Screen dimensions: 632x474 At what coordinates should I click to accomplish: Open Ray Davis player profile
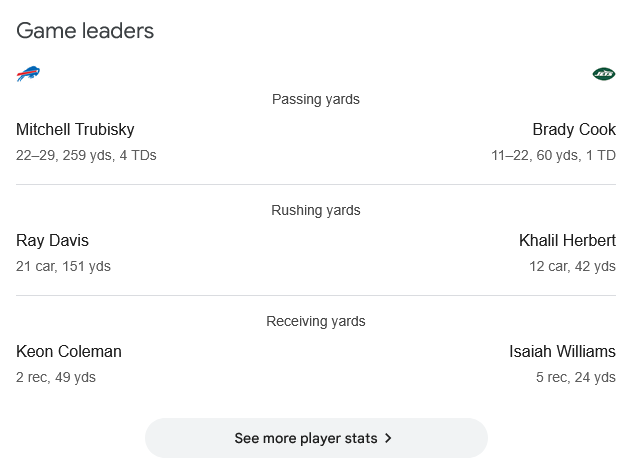tap(52, 241)
